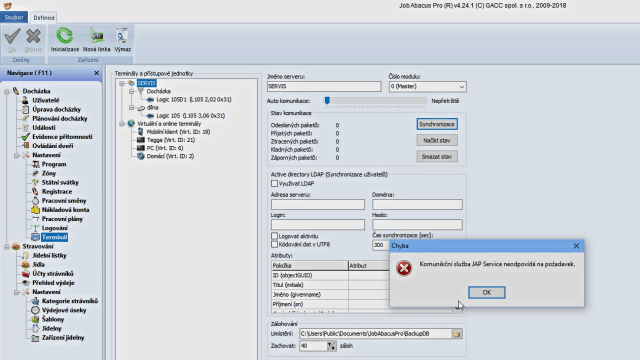Image resolution: width=640 pixels, height=360 pixels.
Task: Open Úprava docházky in navigation
Action: coord(56,109)
